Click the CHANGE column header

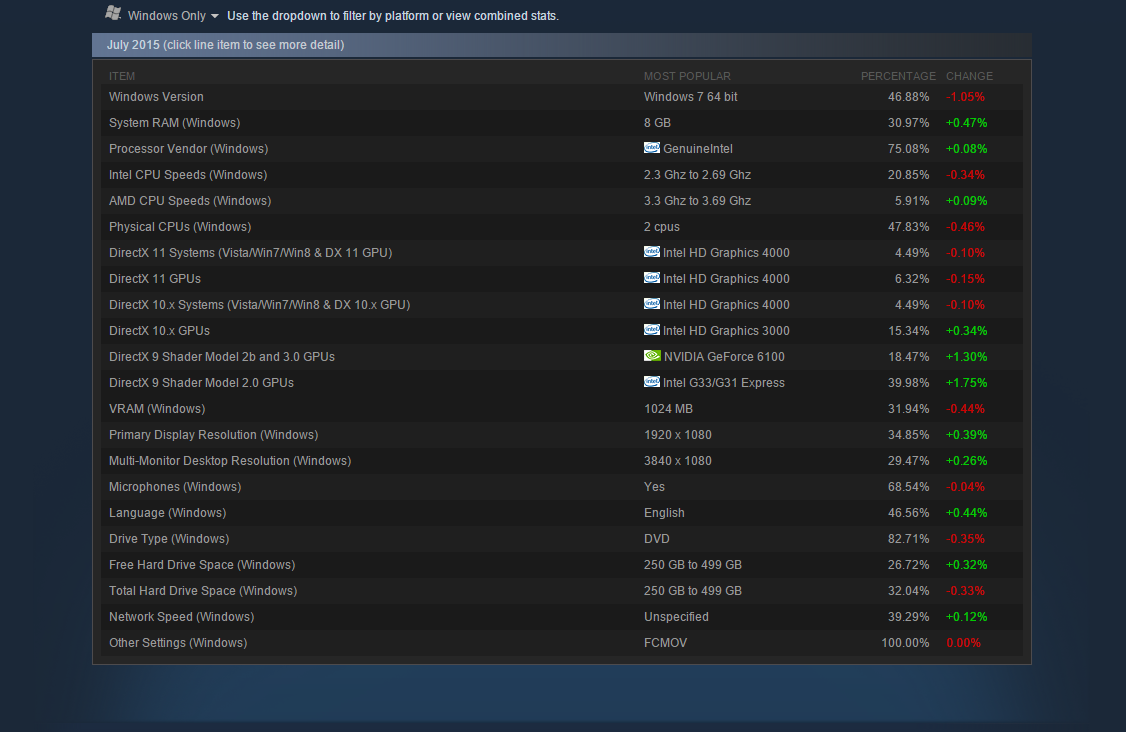click(x=969, y=76)
